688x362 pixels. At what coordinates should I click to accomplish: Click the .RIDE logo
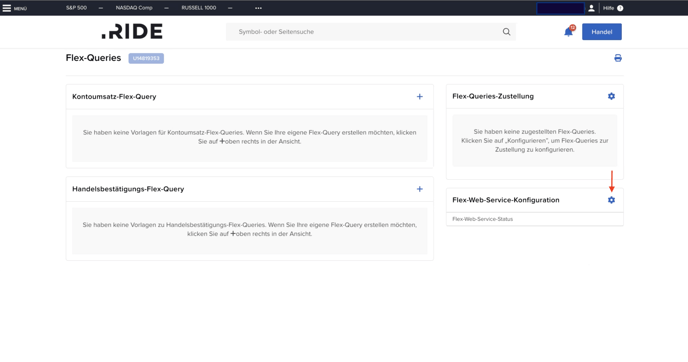[x=132, y=31]
